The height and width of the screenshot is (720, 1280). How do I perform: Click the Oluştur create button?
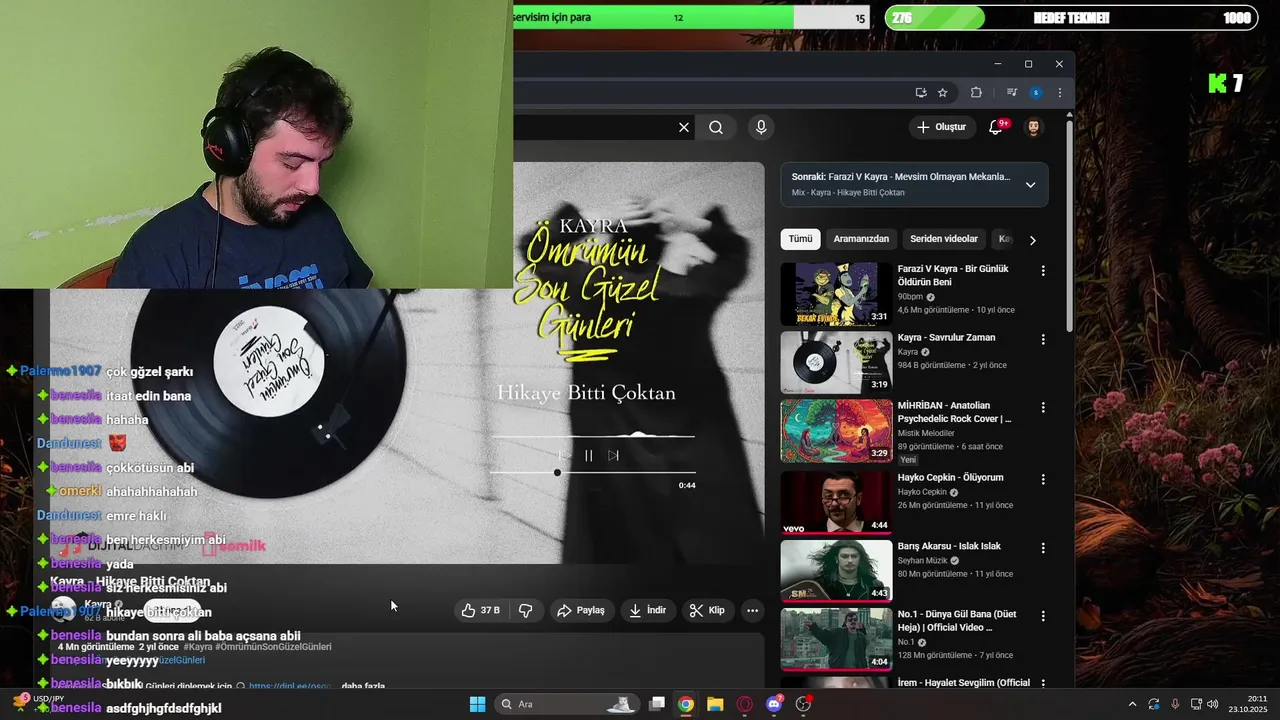(941, 127)
